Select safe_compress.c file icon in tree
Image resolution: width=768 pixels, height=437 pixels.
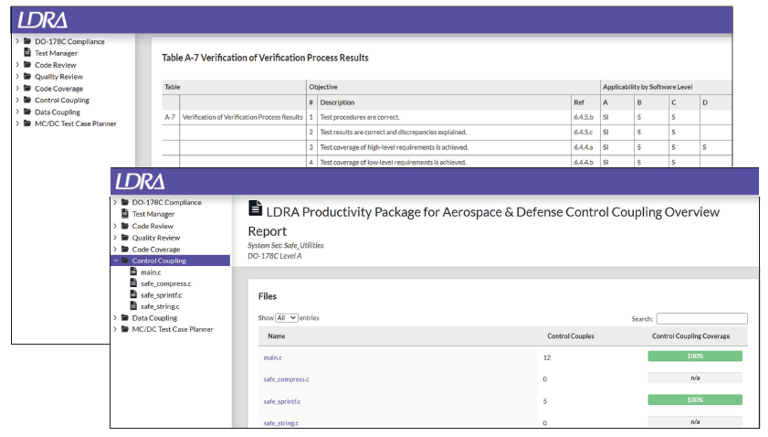[133, 283]
